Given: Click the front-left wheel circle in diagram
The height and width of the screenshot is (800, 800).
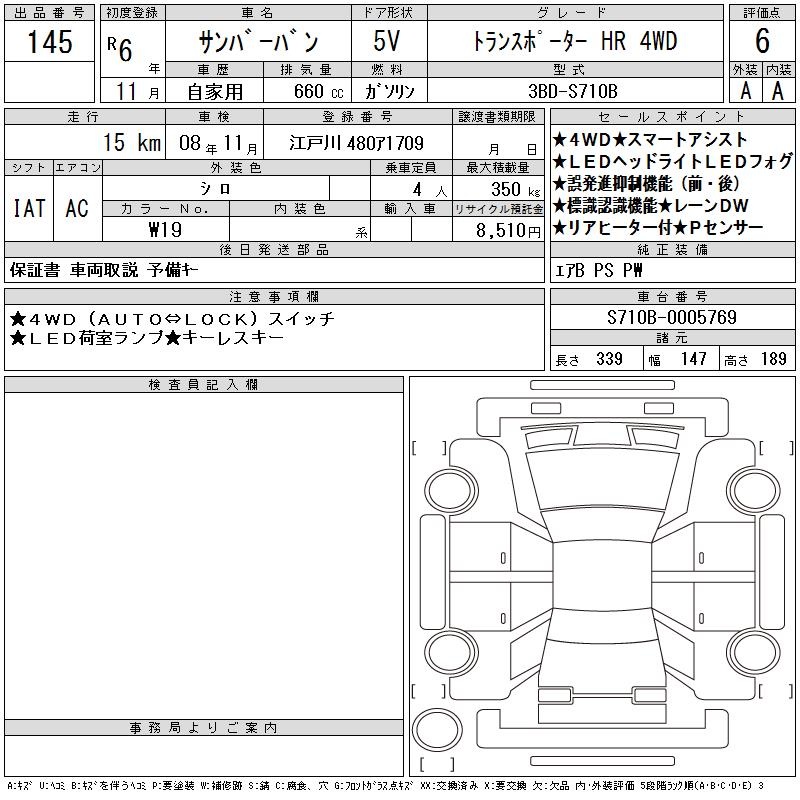Looking at the screenshot, I should [x=451, y=491].
